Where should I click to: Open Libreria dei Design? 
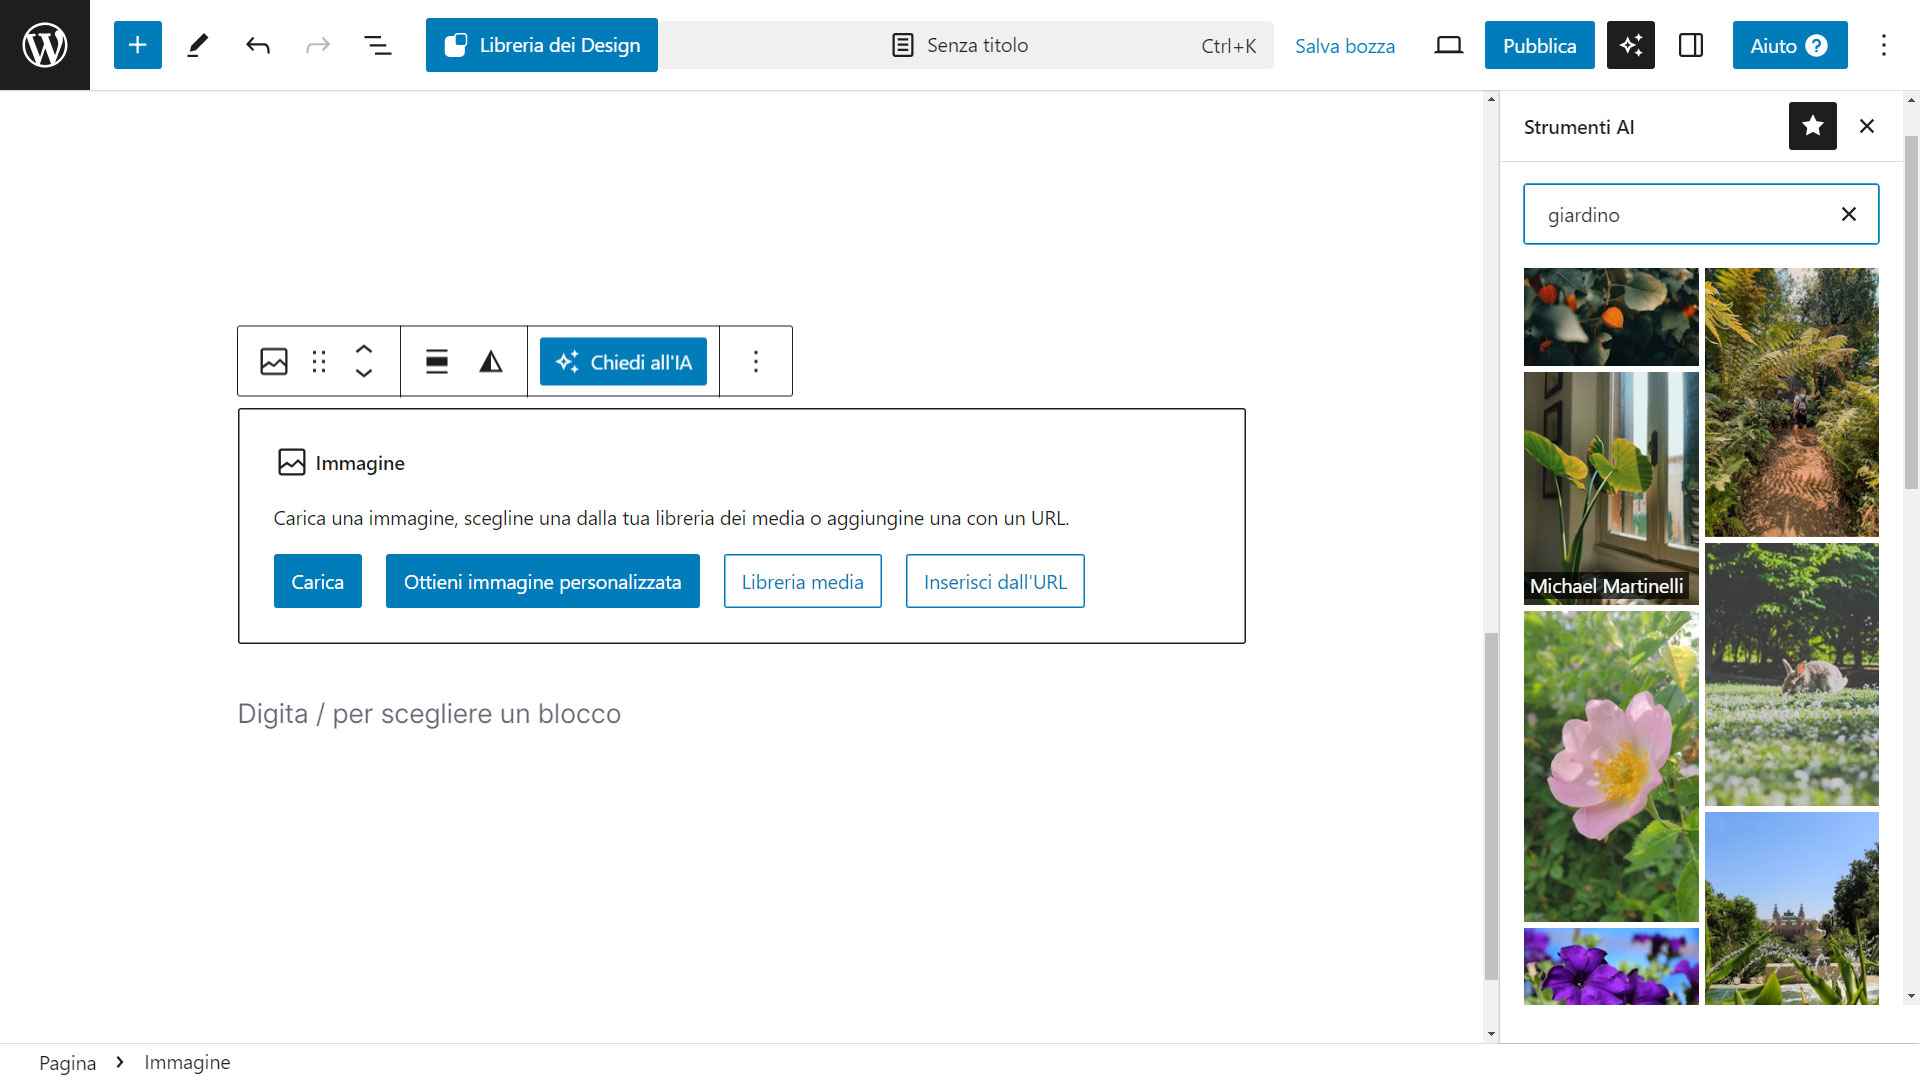click(542, 45)
